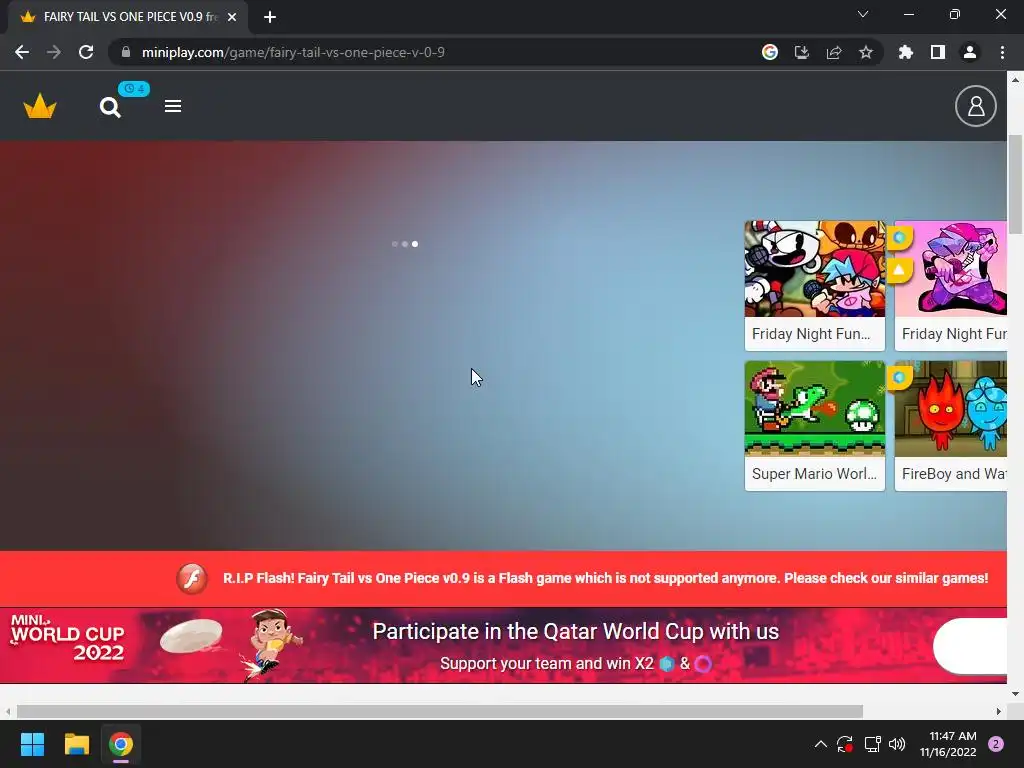The height and width of the screenshot is (768, 1024).
Task: Bookmark this page with star
Action: pyautogui.click(x=866, y=52)
